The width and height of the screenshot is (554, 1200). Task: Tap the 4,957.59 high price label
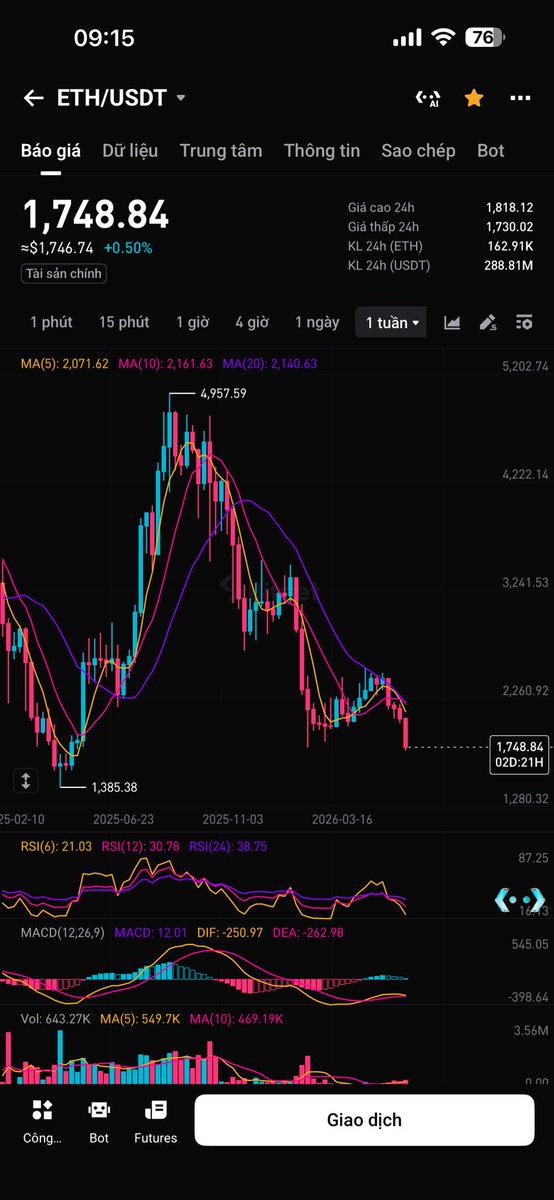tap(223, 393)
